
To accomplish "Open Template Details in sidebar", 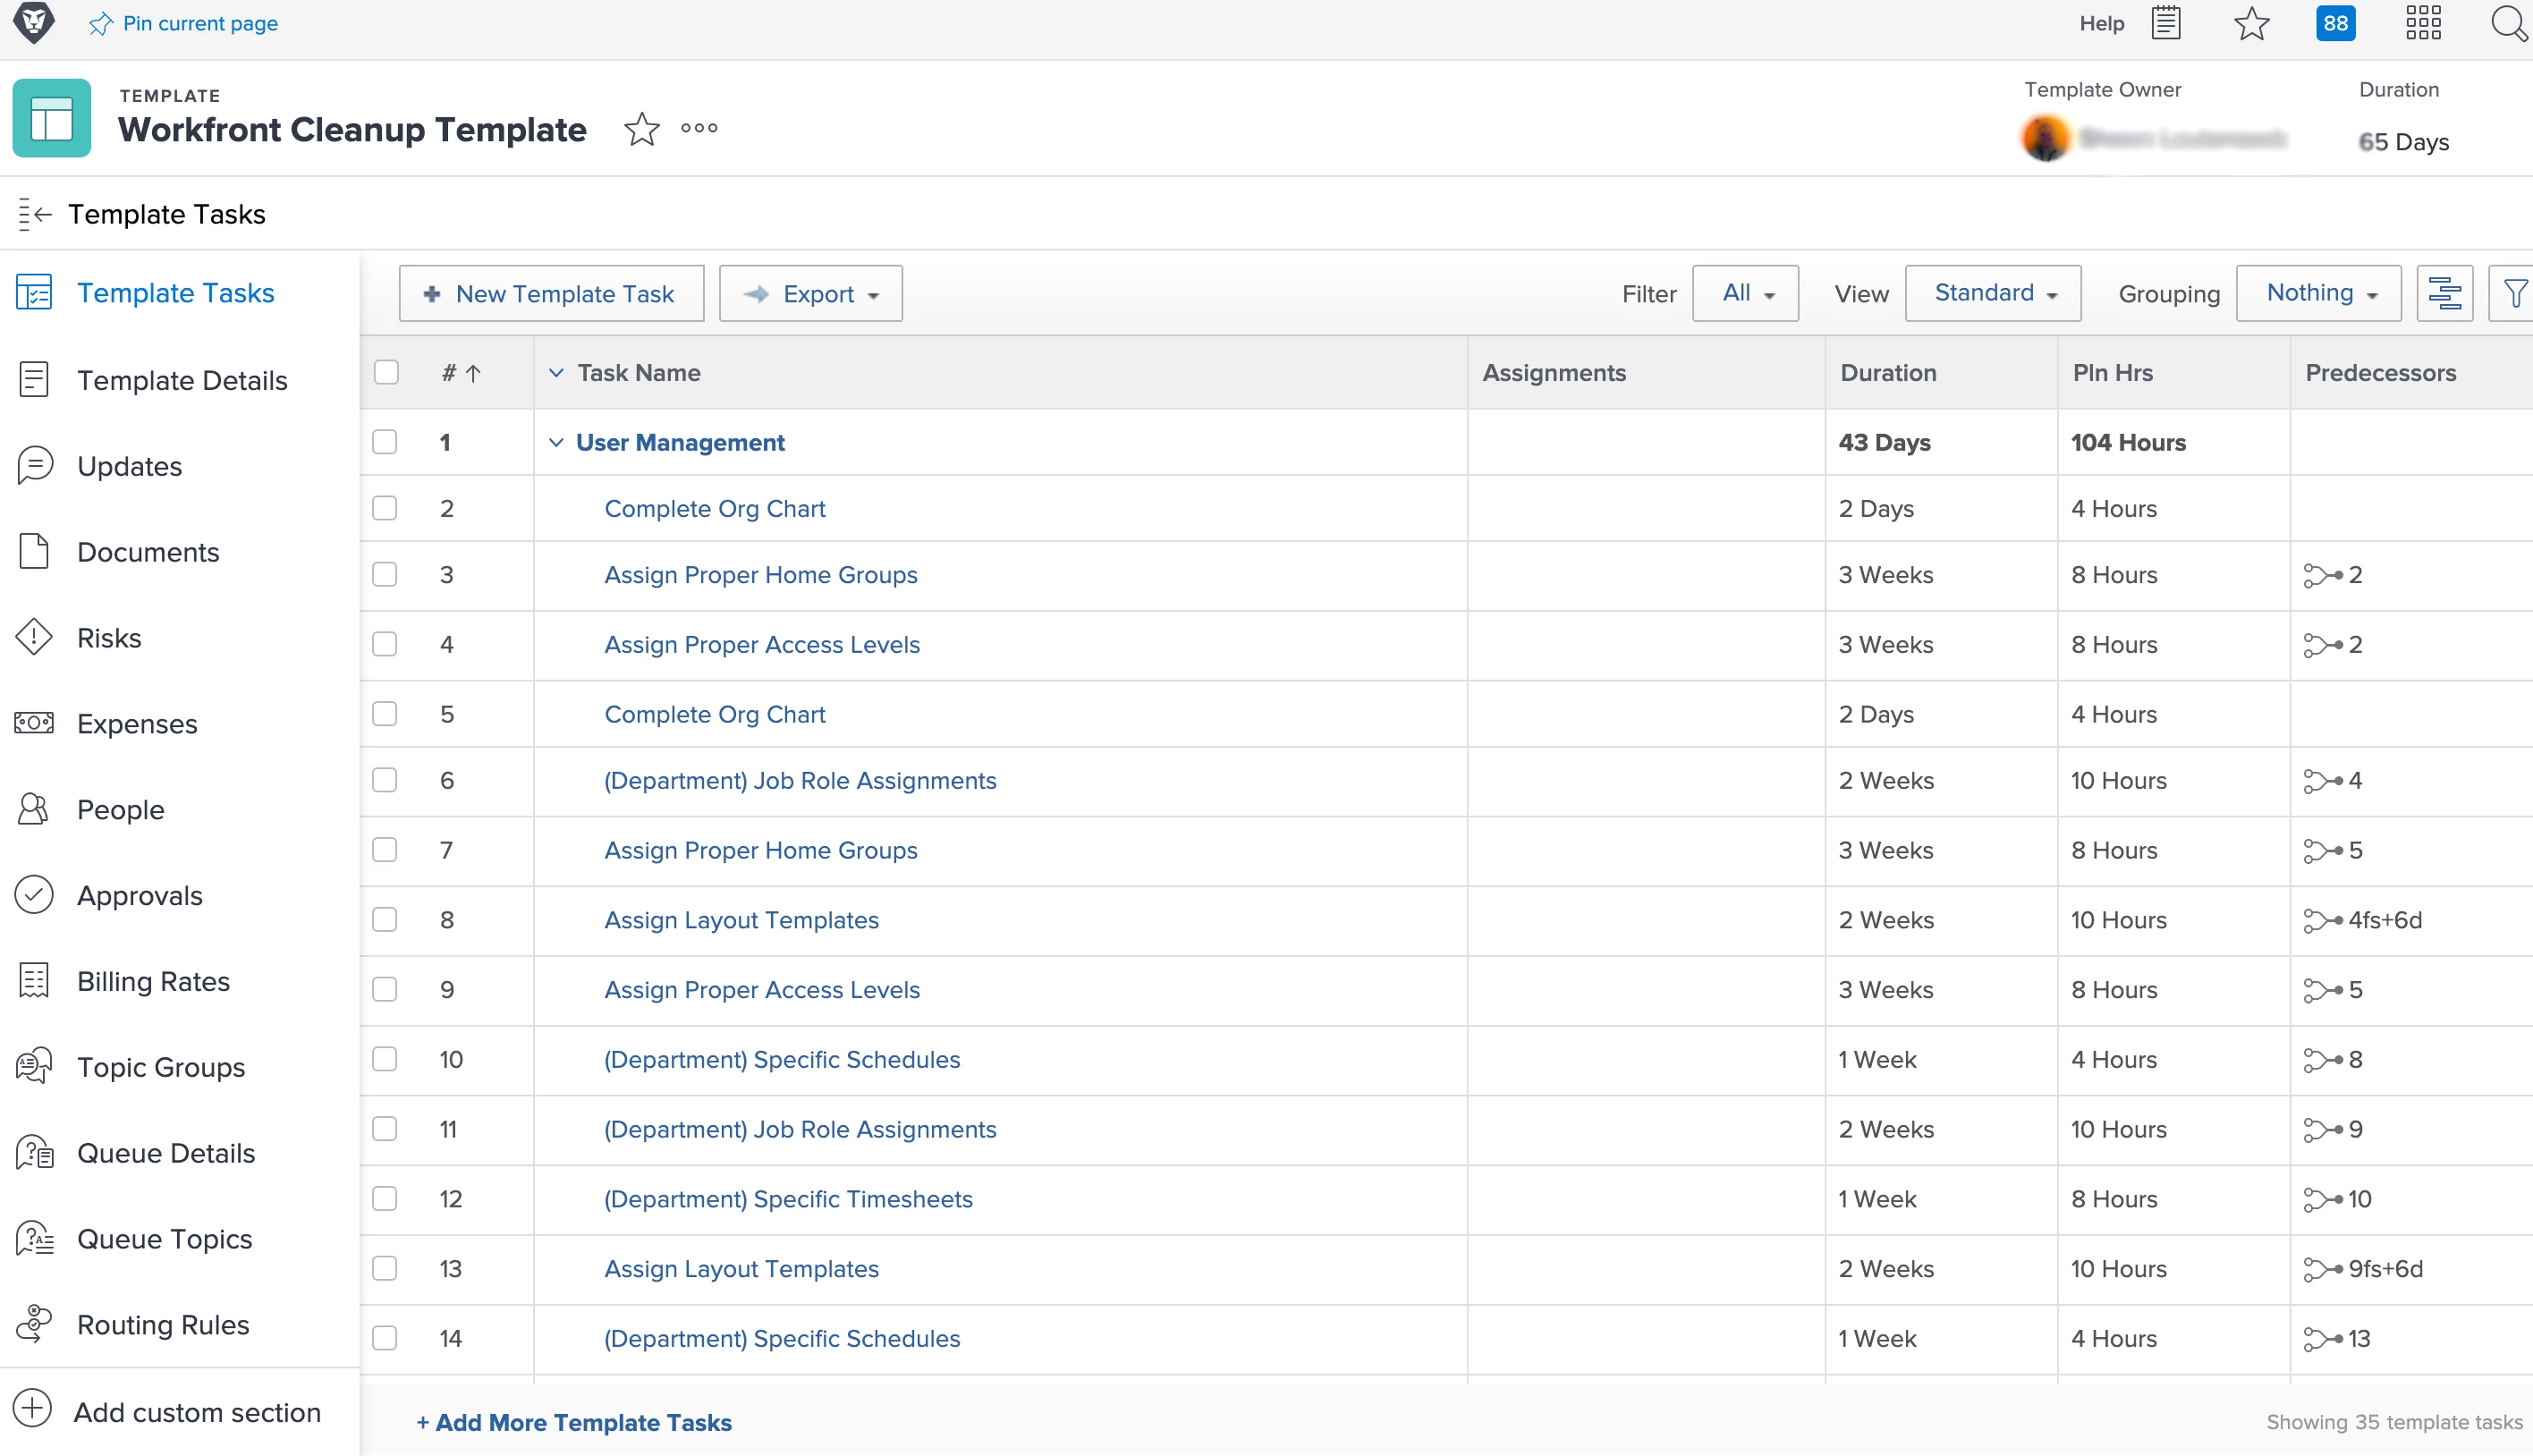I will click(x=182, y=380).
